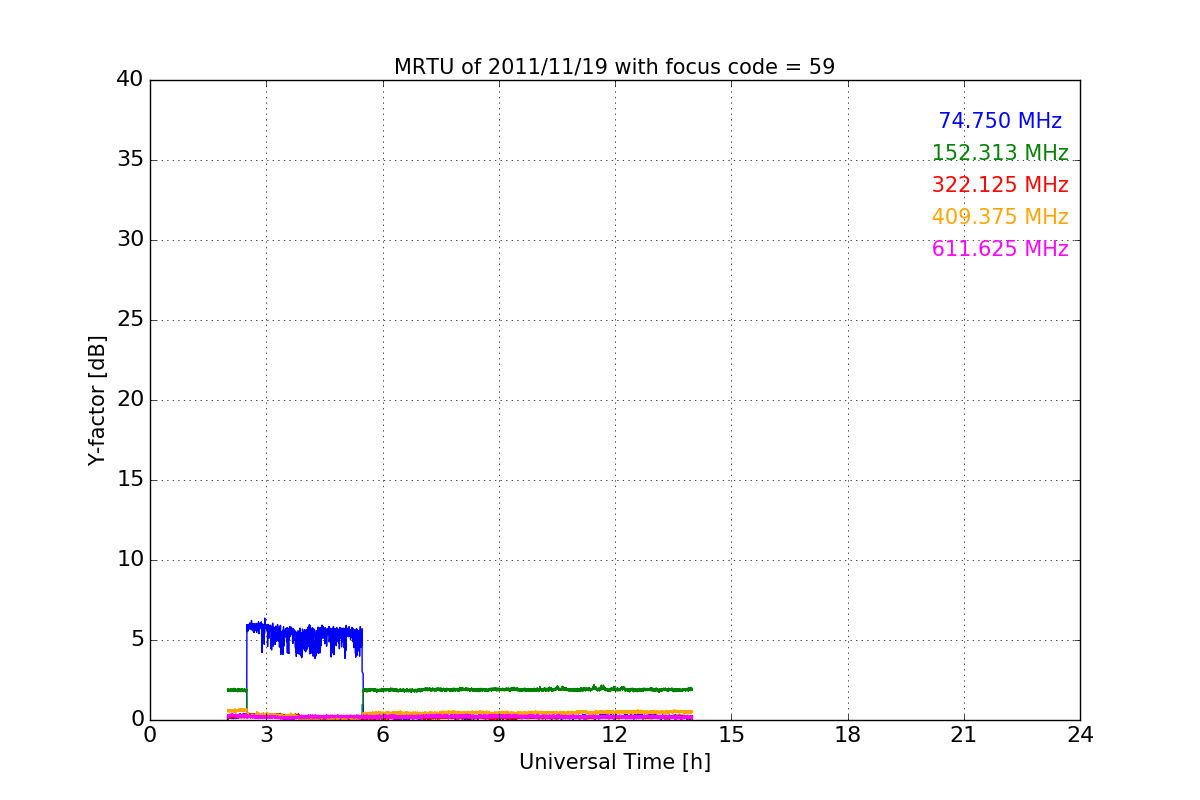1200x800 pixels.
Task: Click the y-axis tick label 15
Action: click(x=130, y=480)
